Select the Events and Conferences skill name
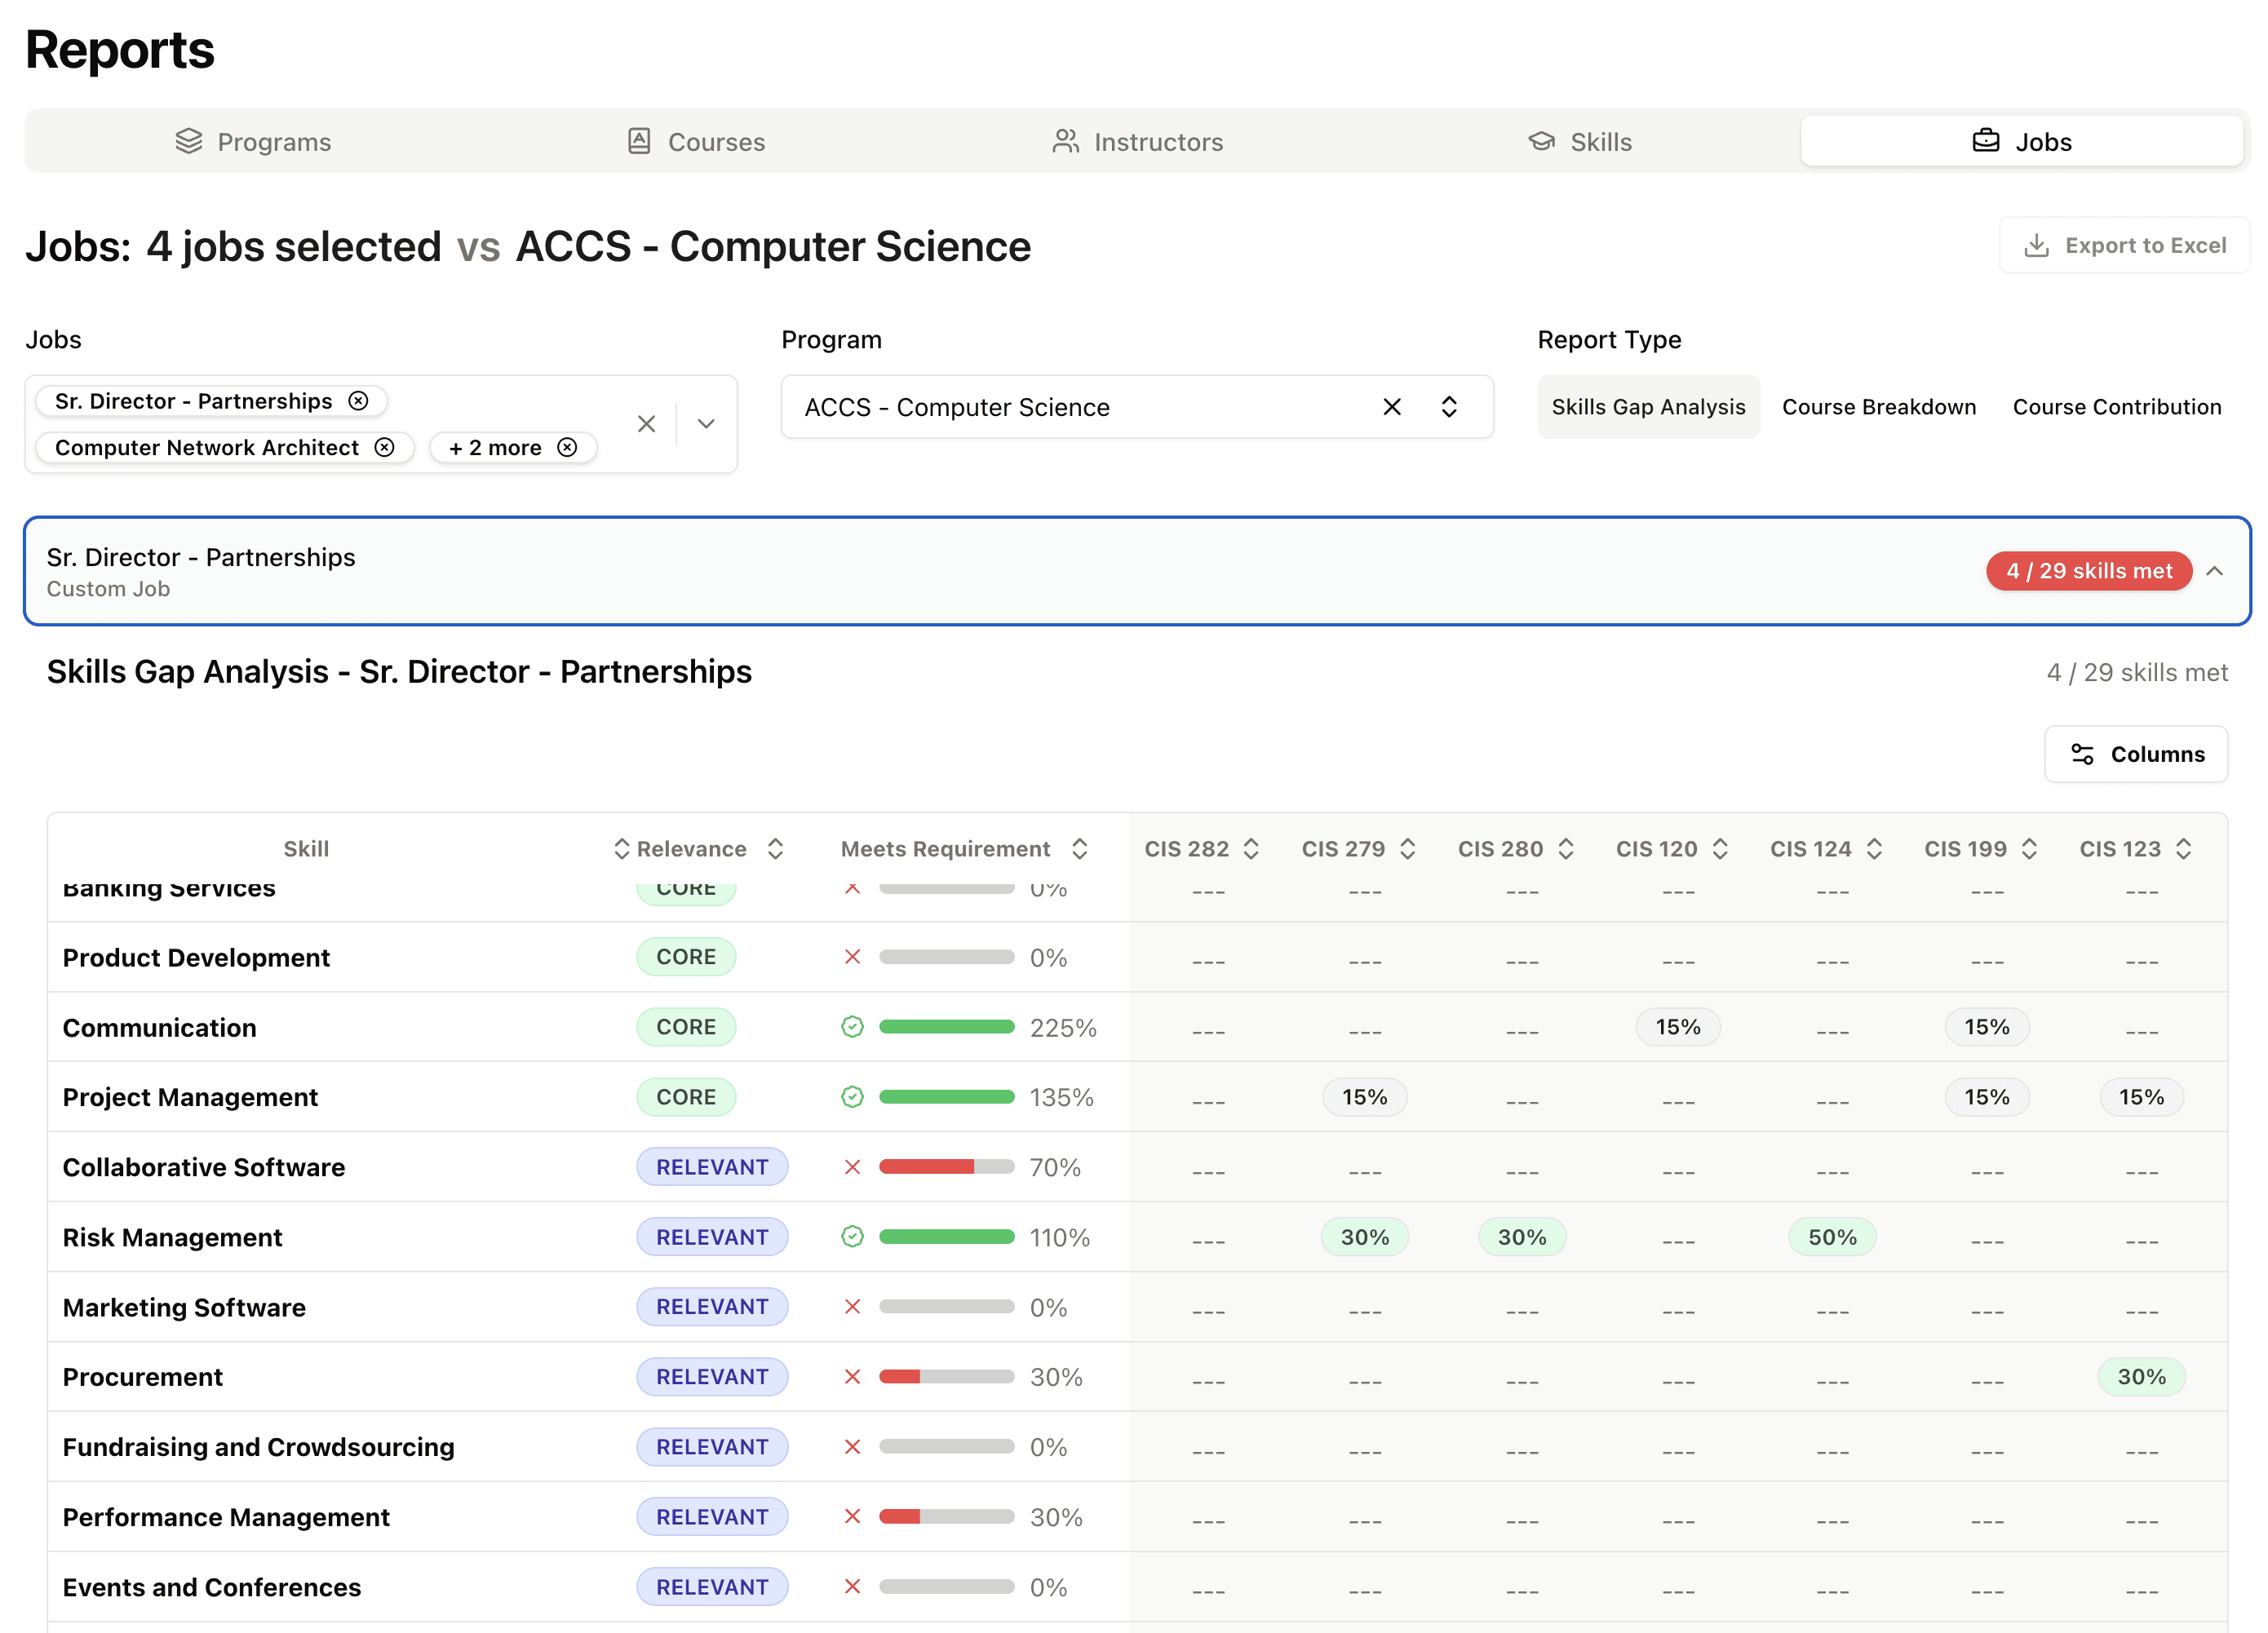The image size is (2268, 1633). point(211,1588)
